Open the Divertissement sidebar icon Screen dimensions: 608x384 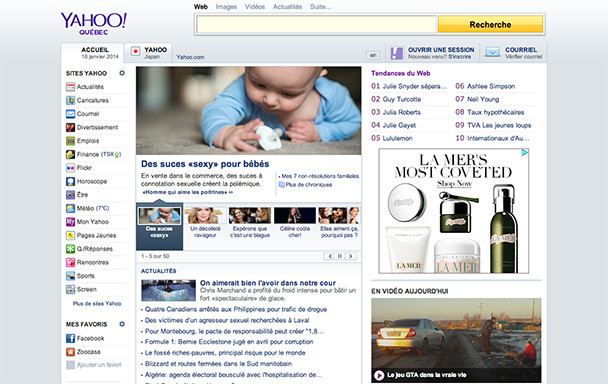[x=70, y=127]
